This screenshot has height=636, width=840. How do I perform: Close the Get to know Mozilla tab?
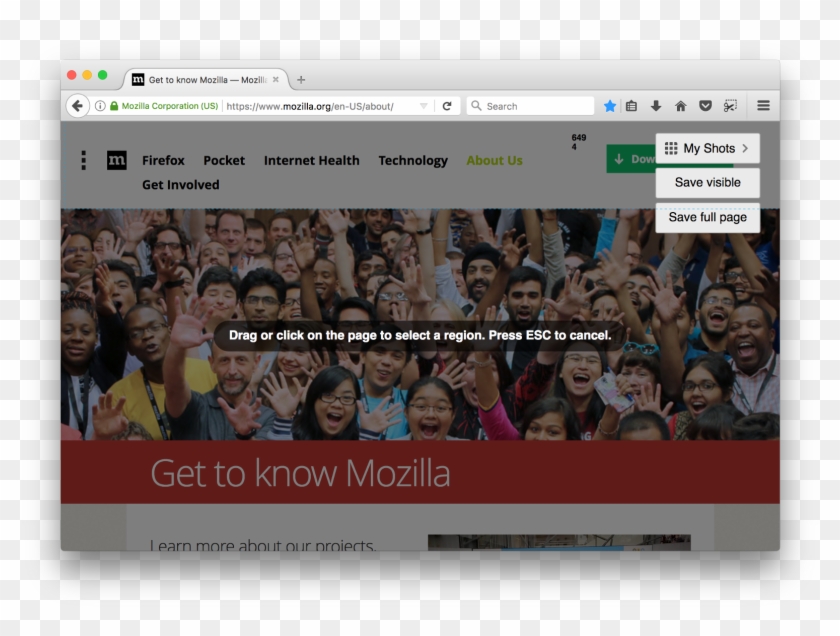276,80
